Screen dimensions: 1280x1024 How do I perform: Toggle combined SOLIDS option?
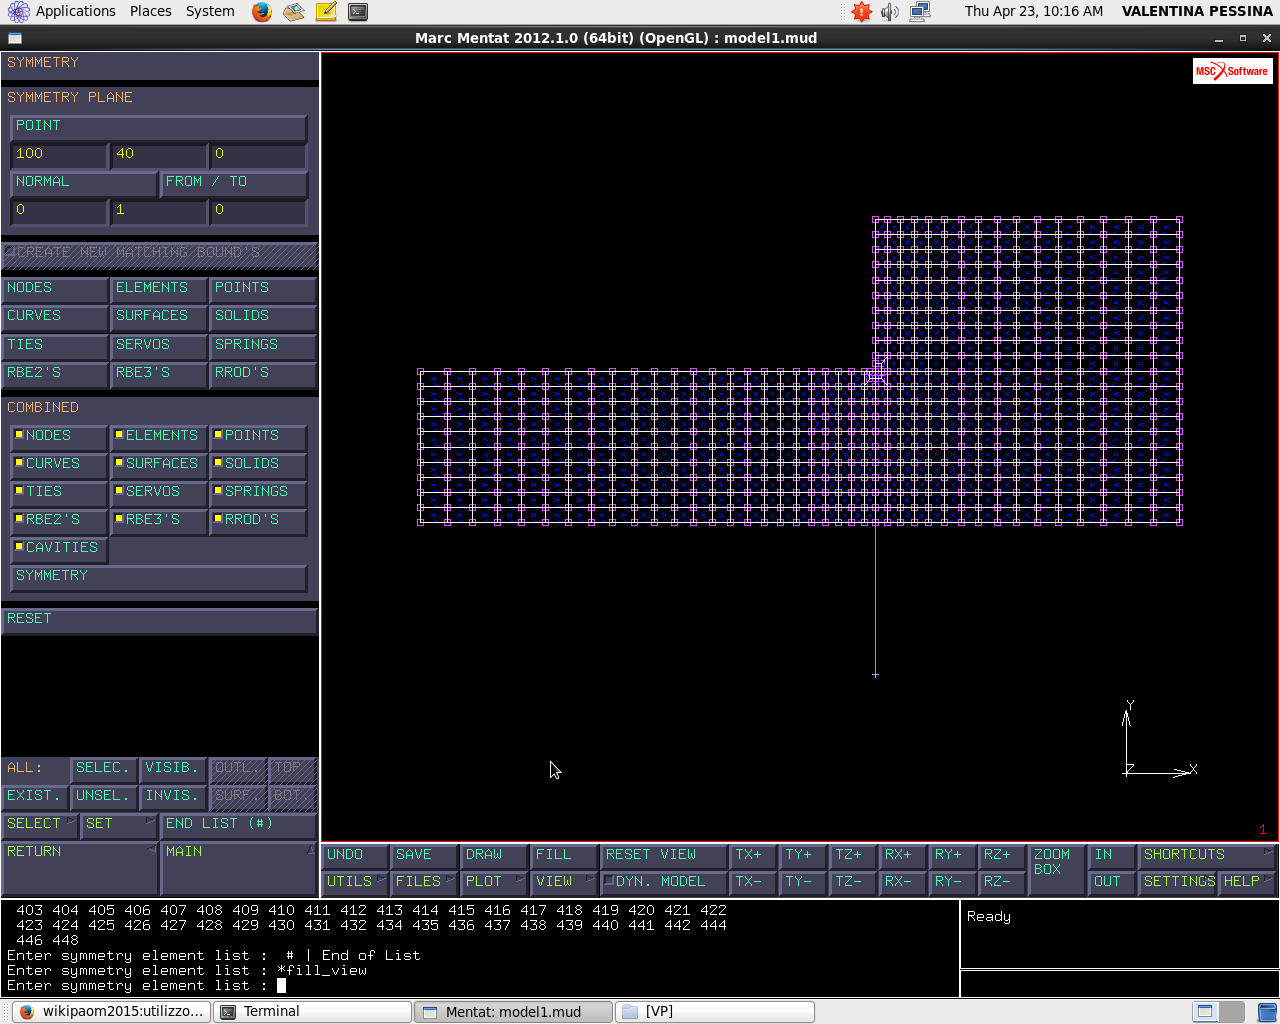[x=258, y=464]
